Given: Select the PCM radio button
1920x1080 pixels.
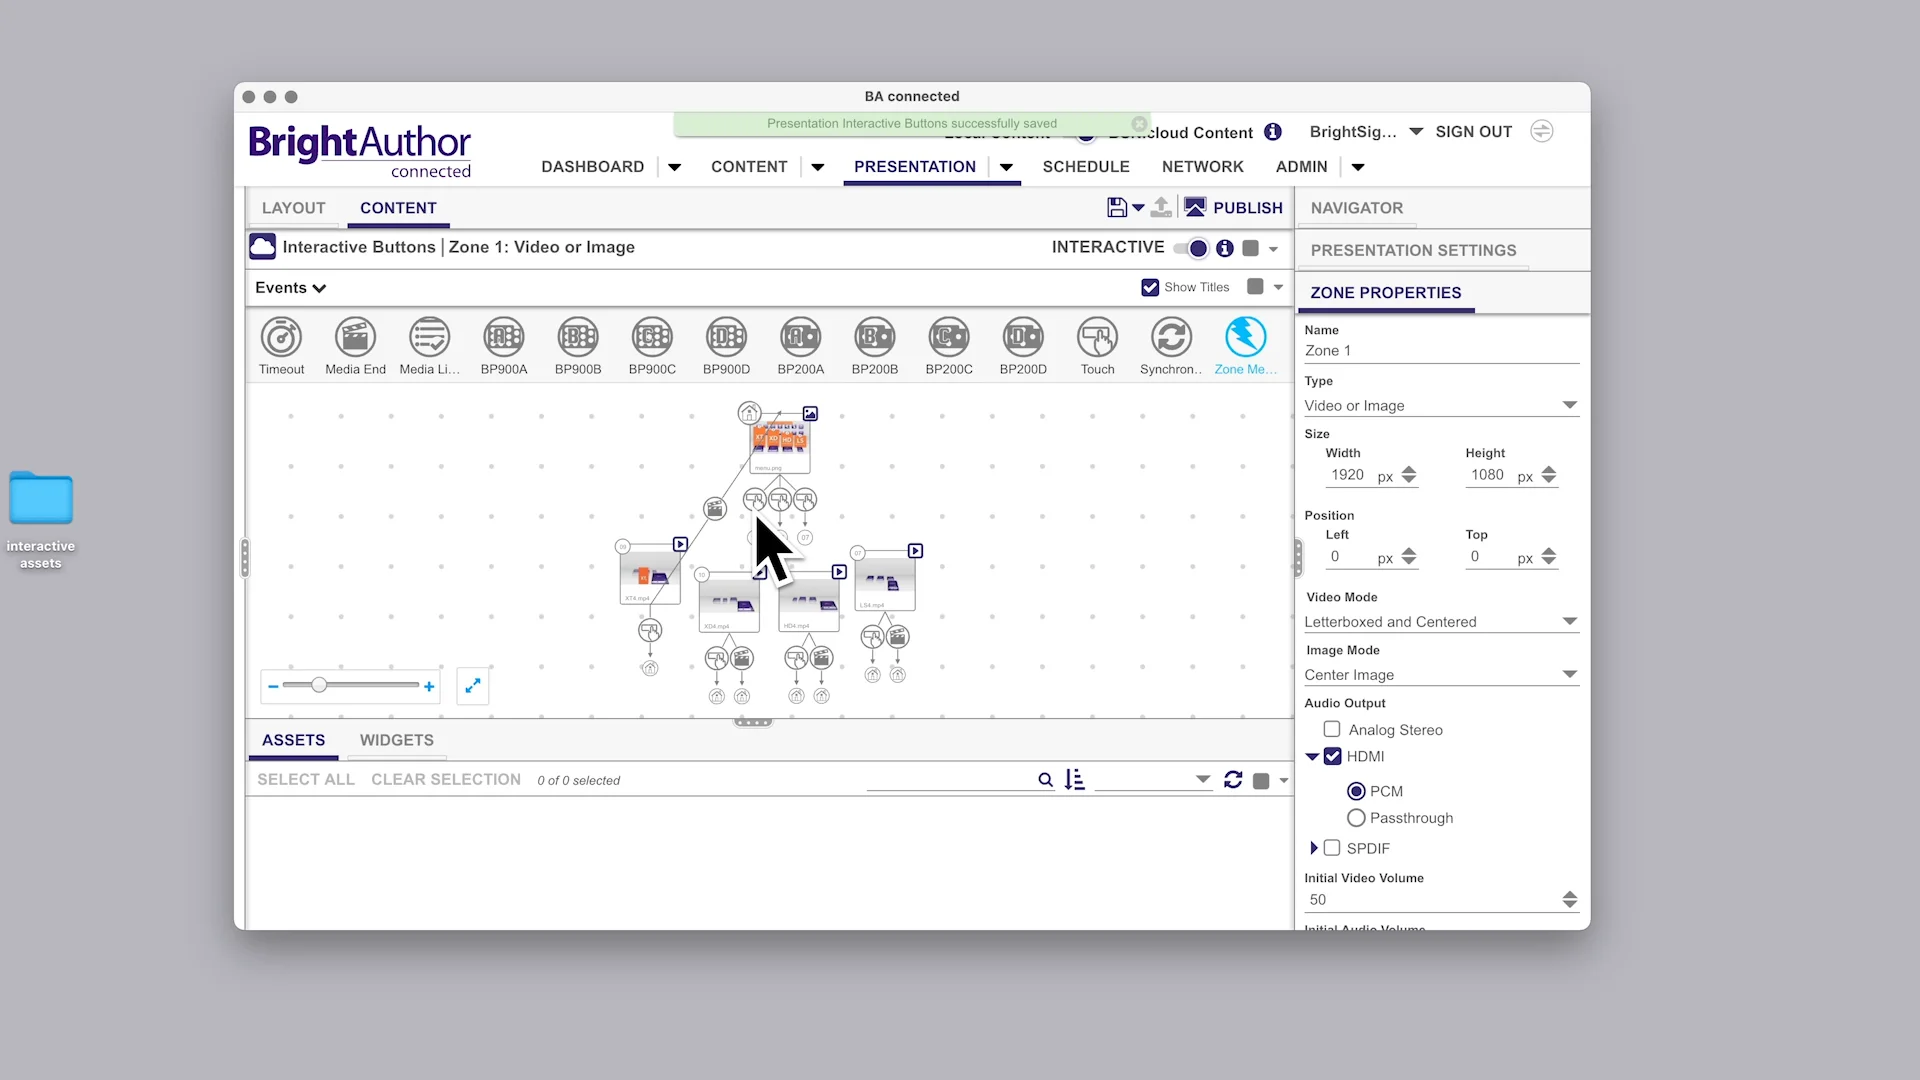Looking at the screenshot, I should point(1356,791).
